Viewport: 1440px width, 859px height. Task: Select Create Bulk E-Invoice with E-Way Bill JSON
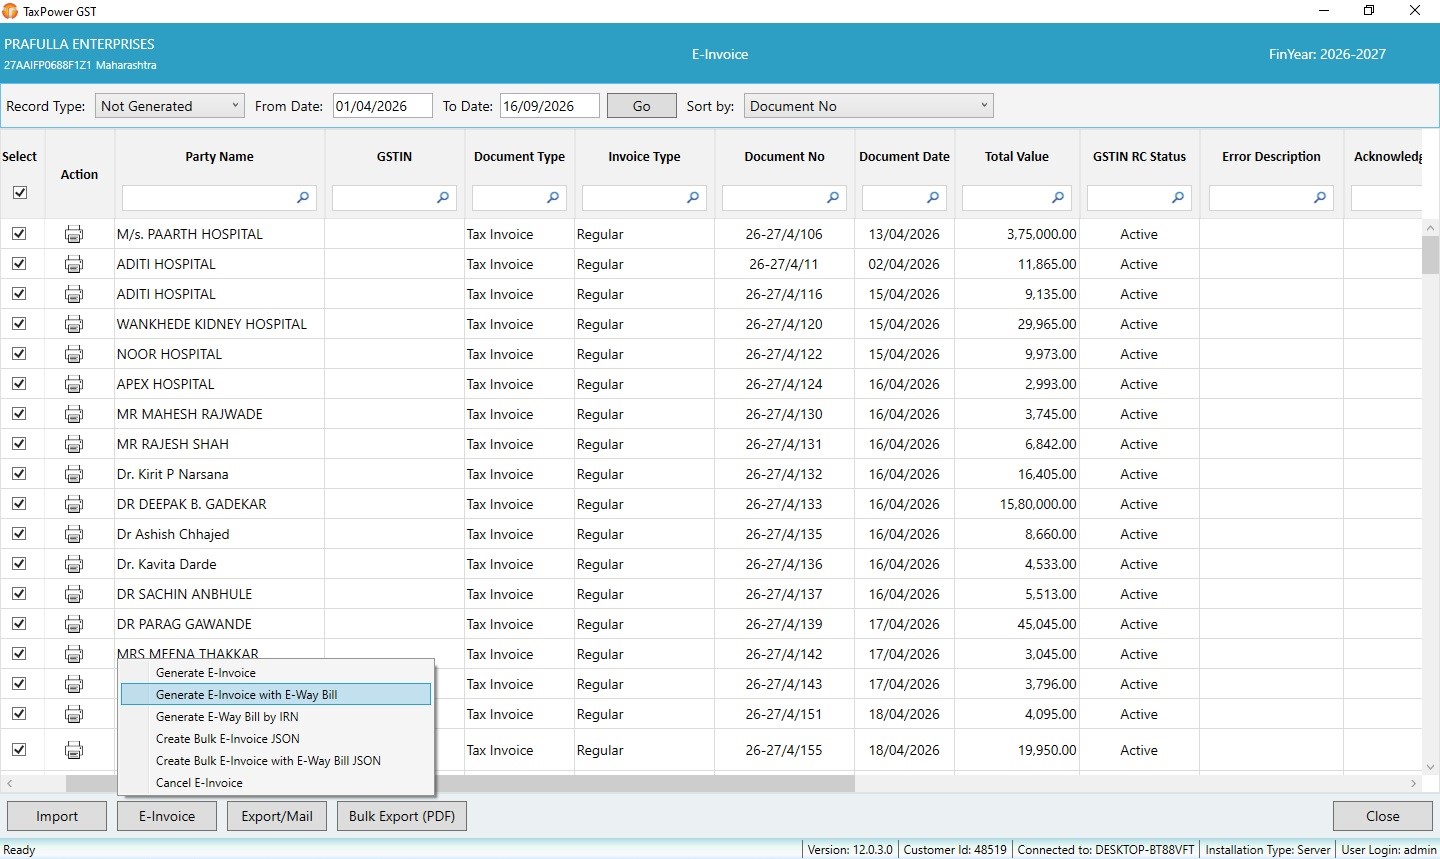click(276, 761)
